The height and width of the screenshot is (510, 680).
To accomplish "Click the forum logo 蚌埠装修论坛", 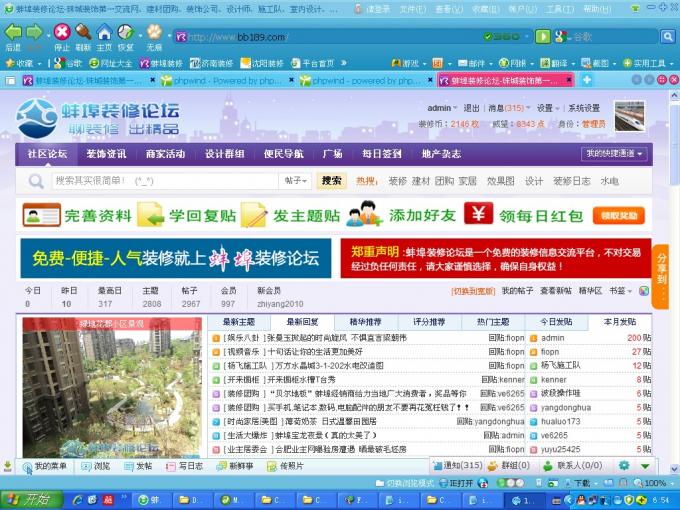I will click(x=98, y=118).
